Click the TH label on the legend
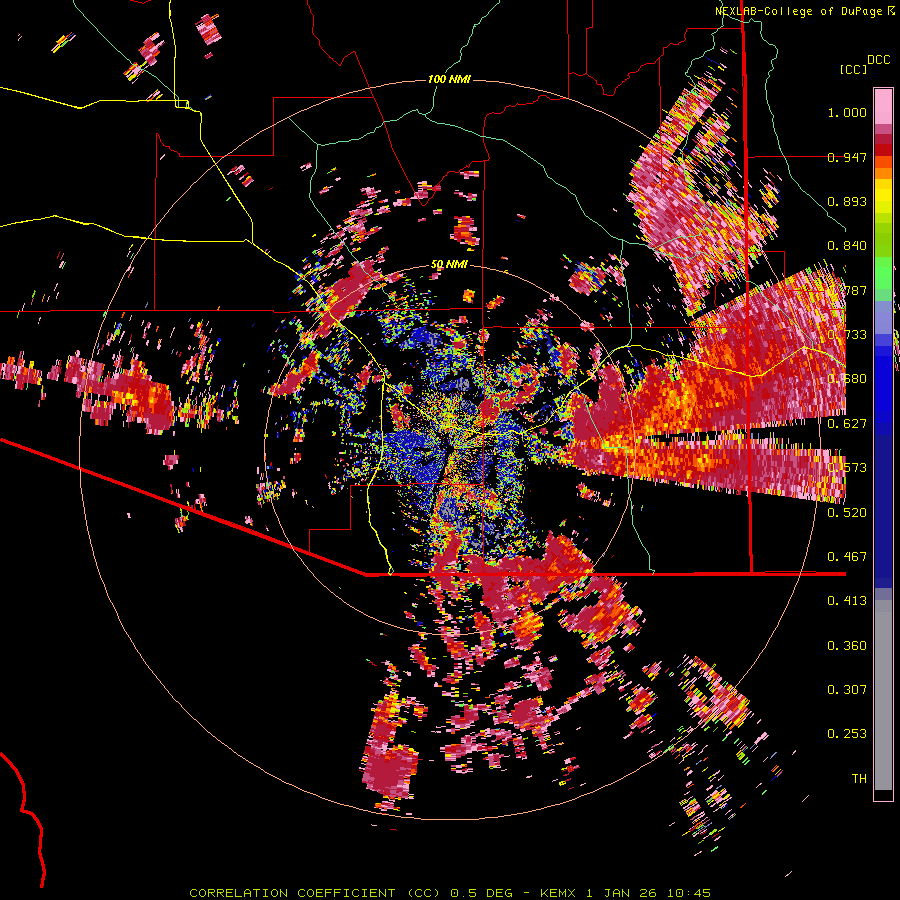Image resolution: width=900 pixels, height=900 pixels. point(859,779)
